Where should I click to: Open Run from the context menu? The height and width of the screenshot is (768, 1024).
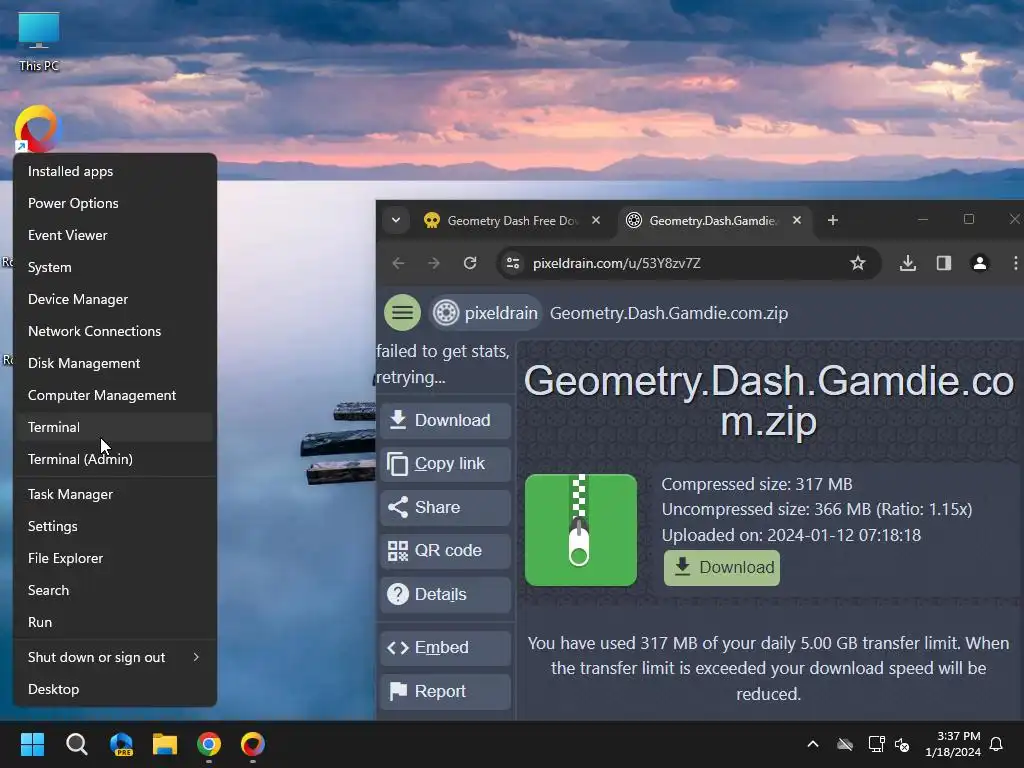coord(115,622)
